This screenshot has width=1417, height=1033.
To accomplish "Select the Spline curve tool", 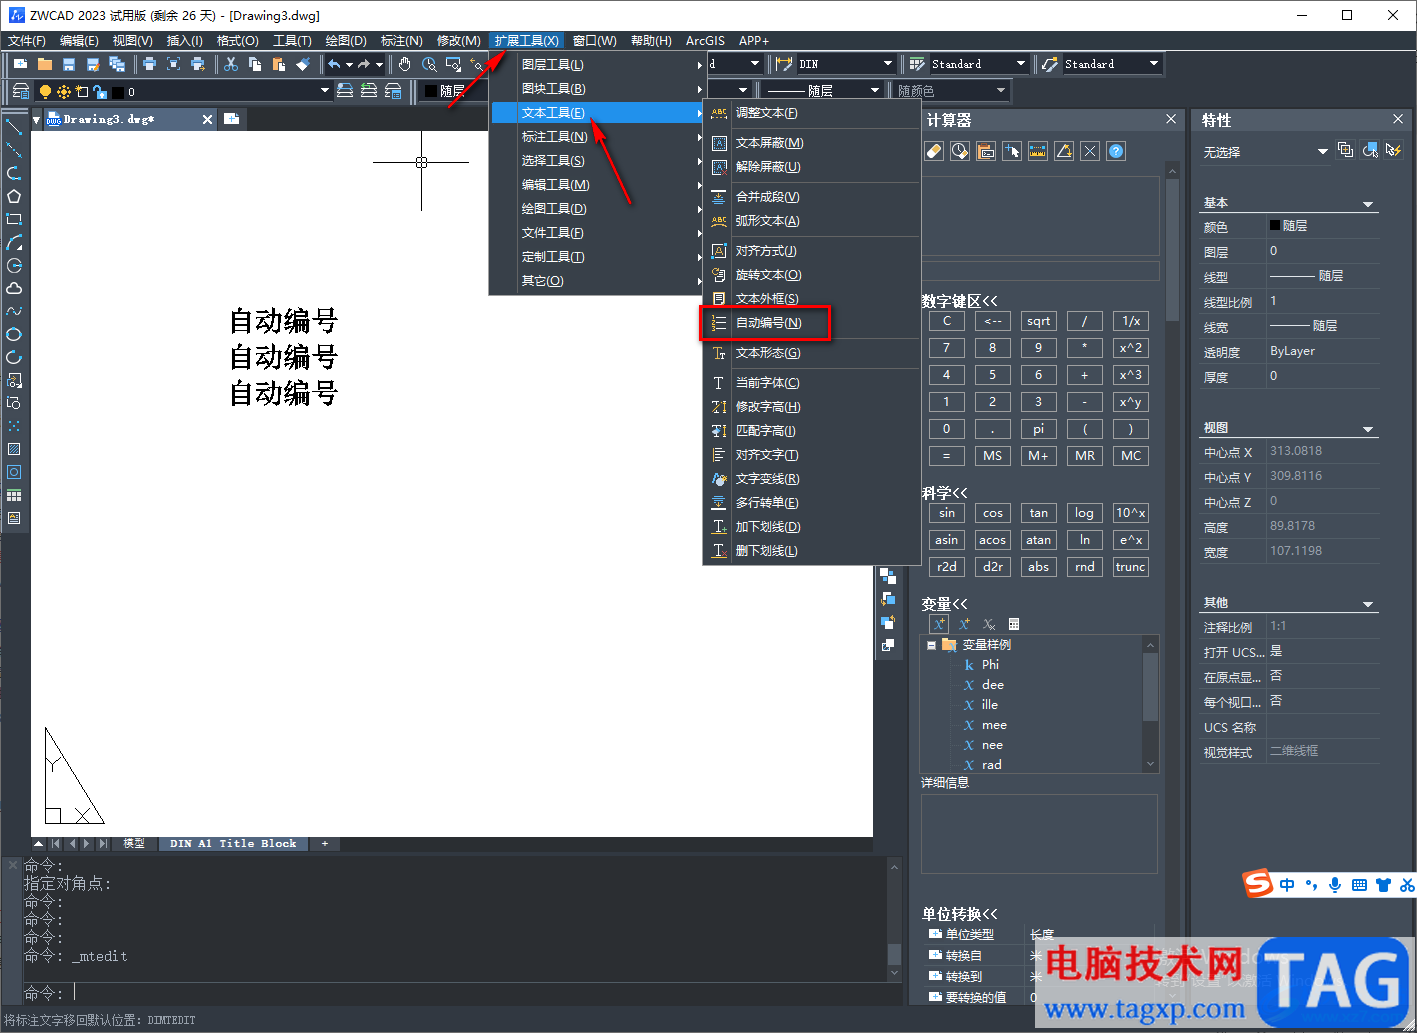I will 14,311.
